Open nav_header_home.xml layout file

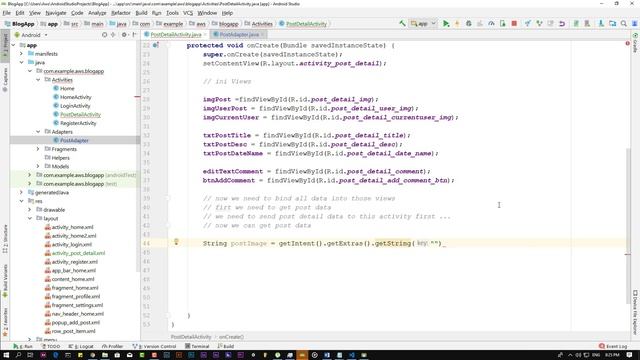click(78, 314)
